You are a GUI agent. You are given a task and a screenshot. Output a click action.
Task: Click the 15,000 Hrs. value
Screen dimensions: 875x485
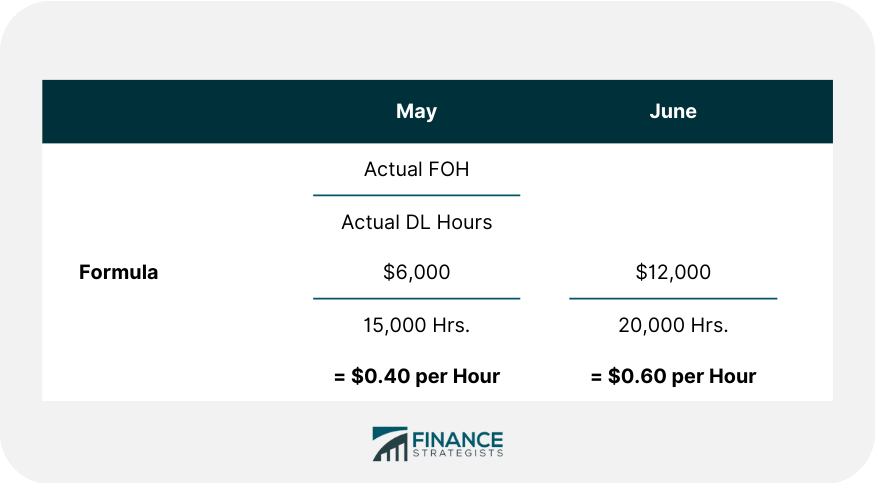tap(416, 325)
